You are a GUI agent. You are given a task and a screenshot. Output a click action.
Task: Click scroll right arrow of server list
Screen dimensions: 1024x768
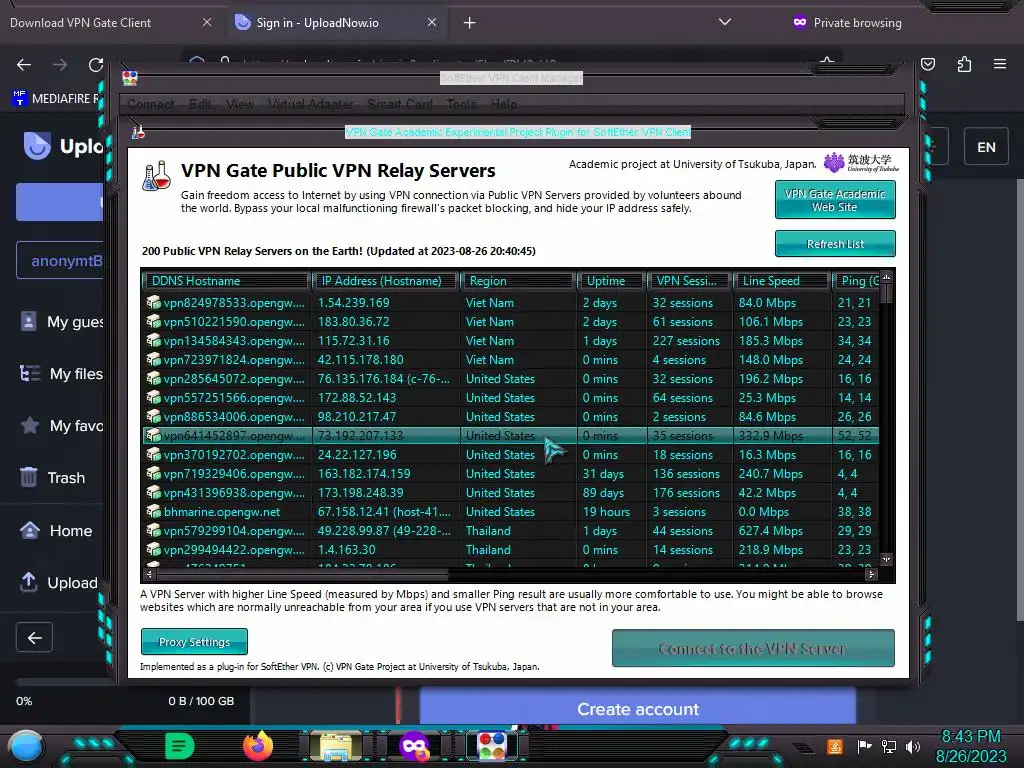coord(871,575)
